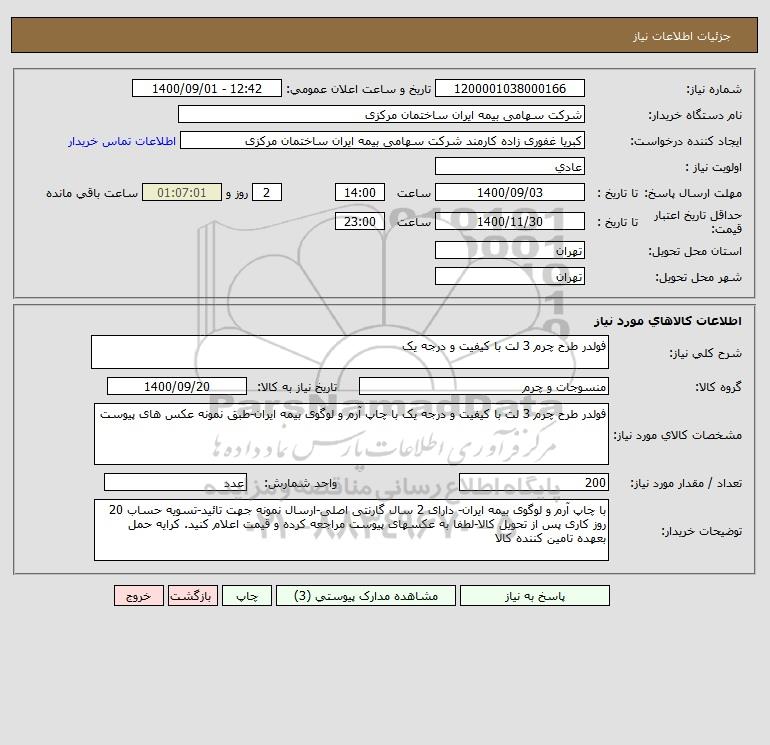Click need date field 1400/09/20
The height and width of the screenshot is (745, 770).
pos(177,386)
